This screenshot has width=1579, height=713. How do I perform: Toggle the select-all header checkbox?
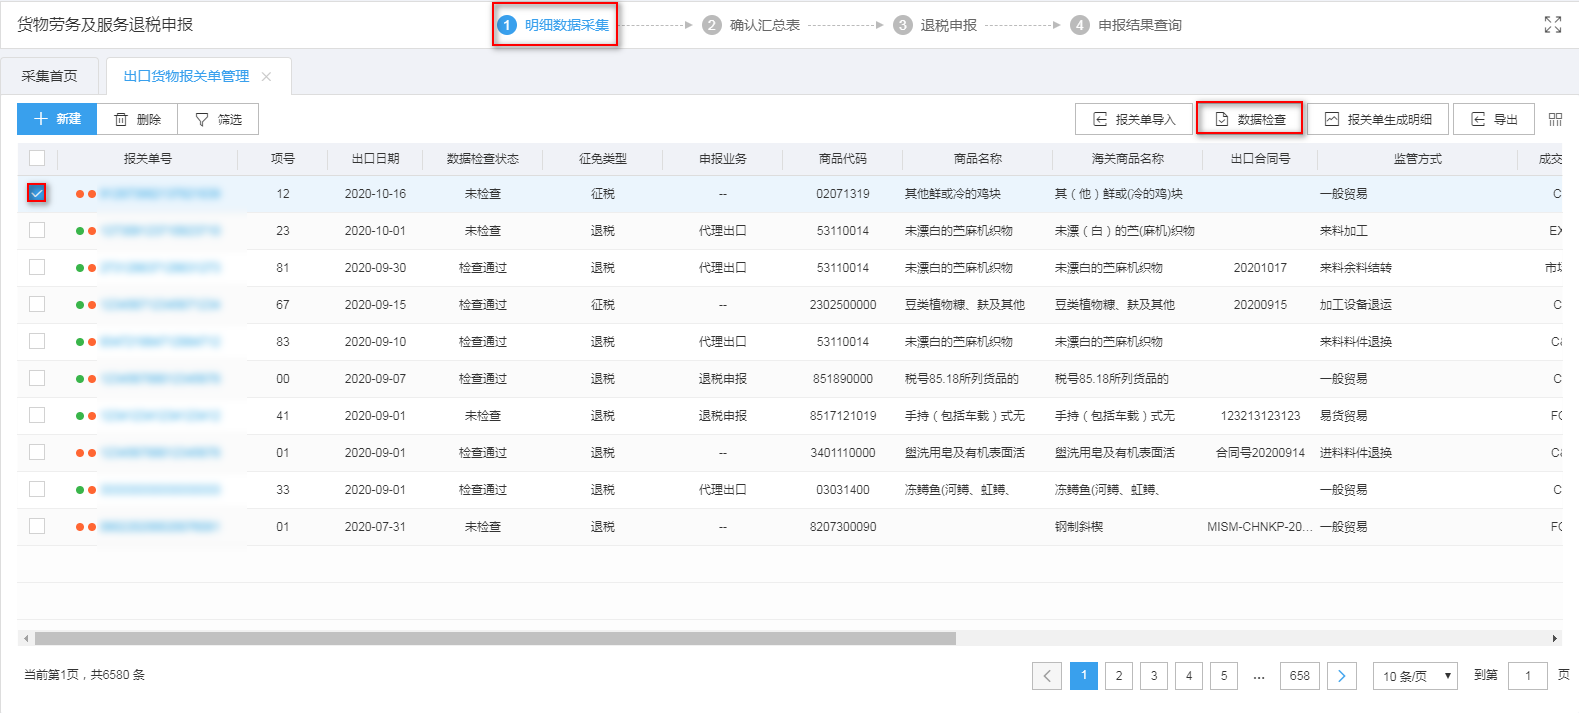37,158
